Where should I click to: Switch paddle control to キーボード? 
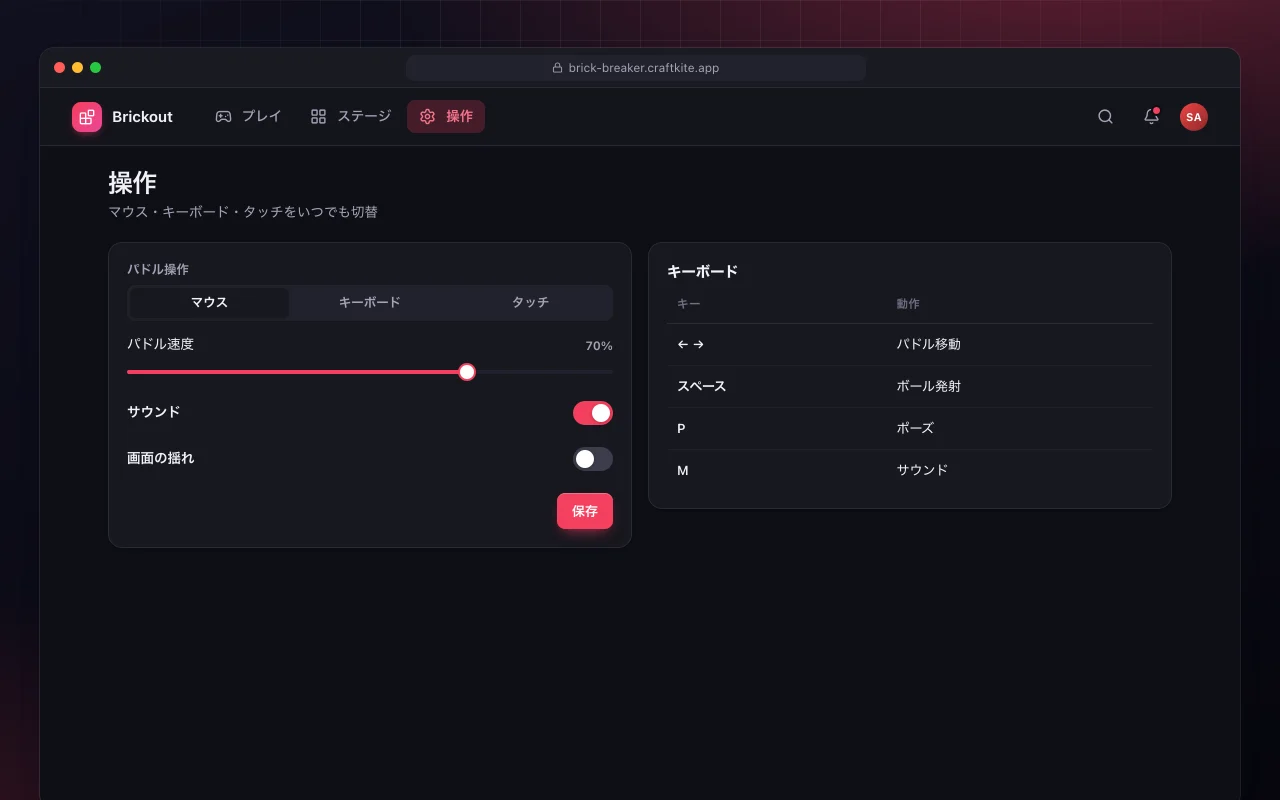(x=370, y=302)
